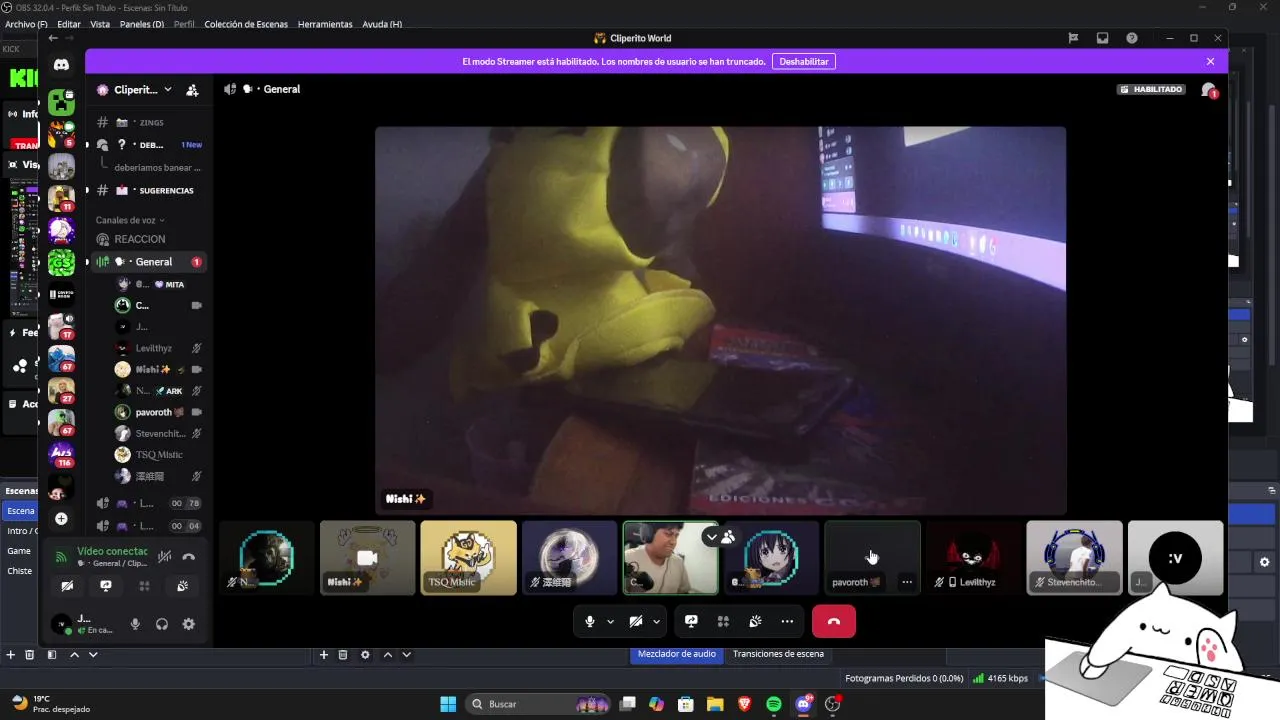Open OBS Archivo menu

(x=26, y=24)
